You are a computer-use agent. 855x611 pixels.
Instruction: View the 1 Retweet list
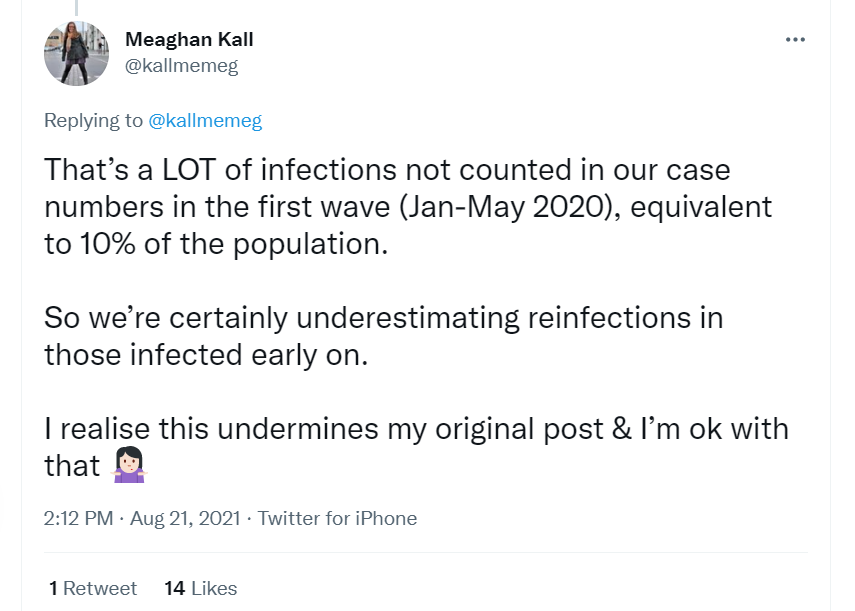pyautogui.click(x=93, y=589)
